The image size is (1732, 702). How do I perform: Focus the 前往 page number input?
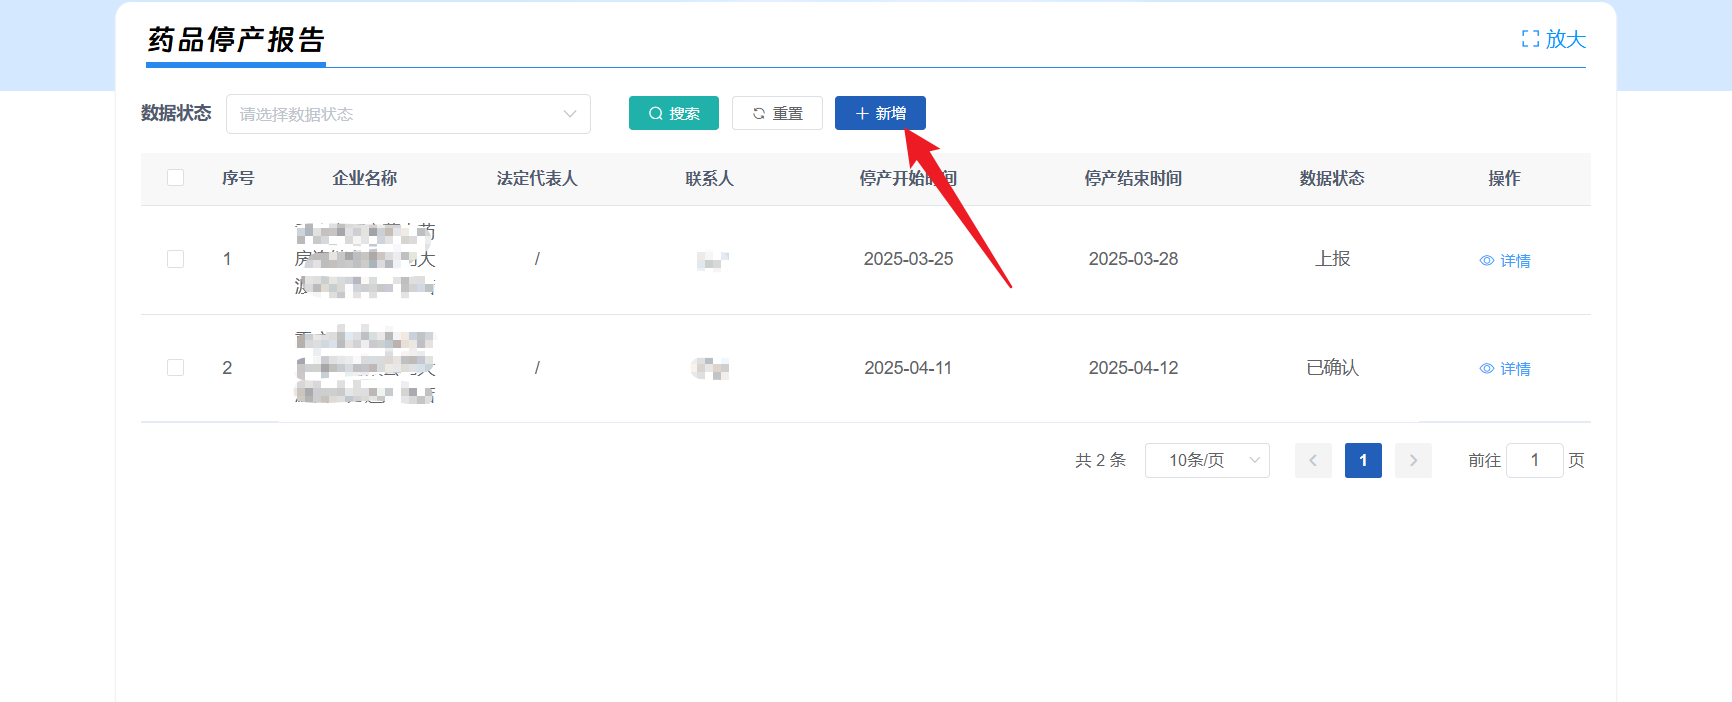pyautogui.click(x=1534, y=460)
